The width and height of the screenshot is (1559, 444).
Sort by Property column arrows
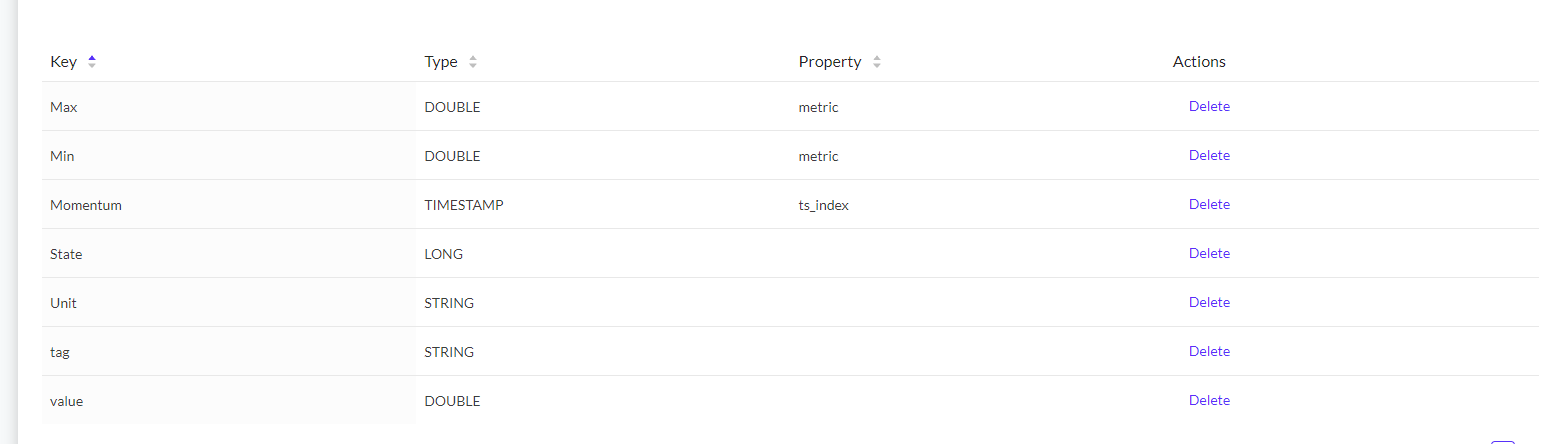pyautogui.click(x=877, y=62)
